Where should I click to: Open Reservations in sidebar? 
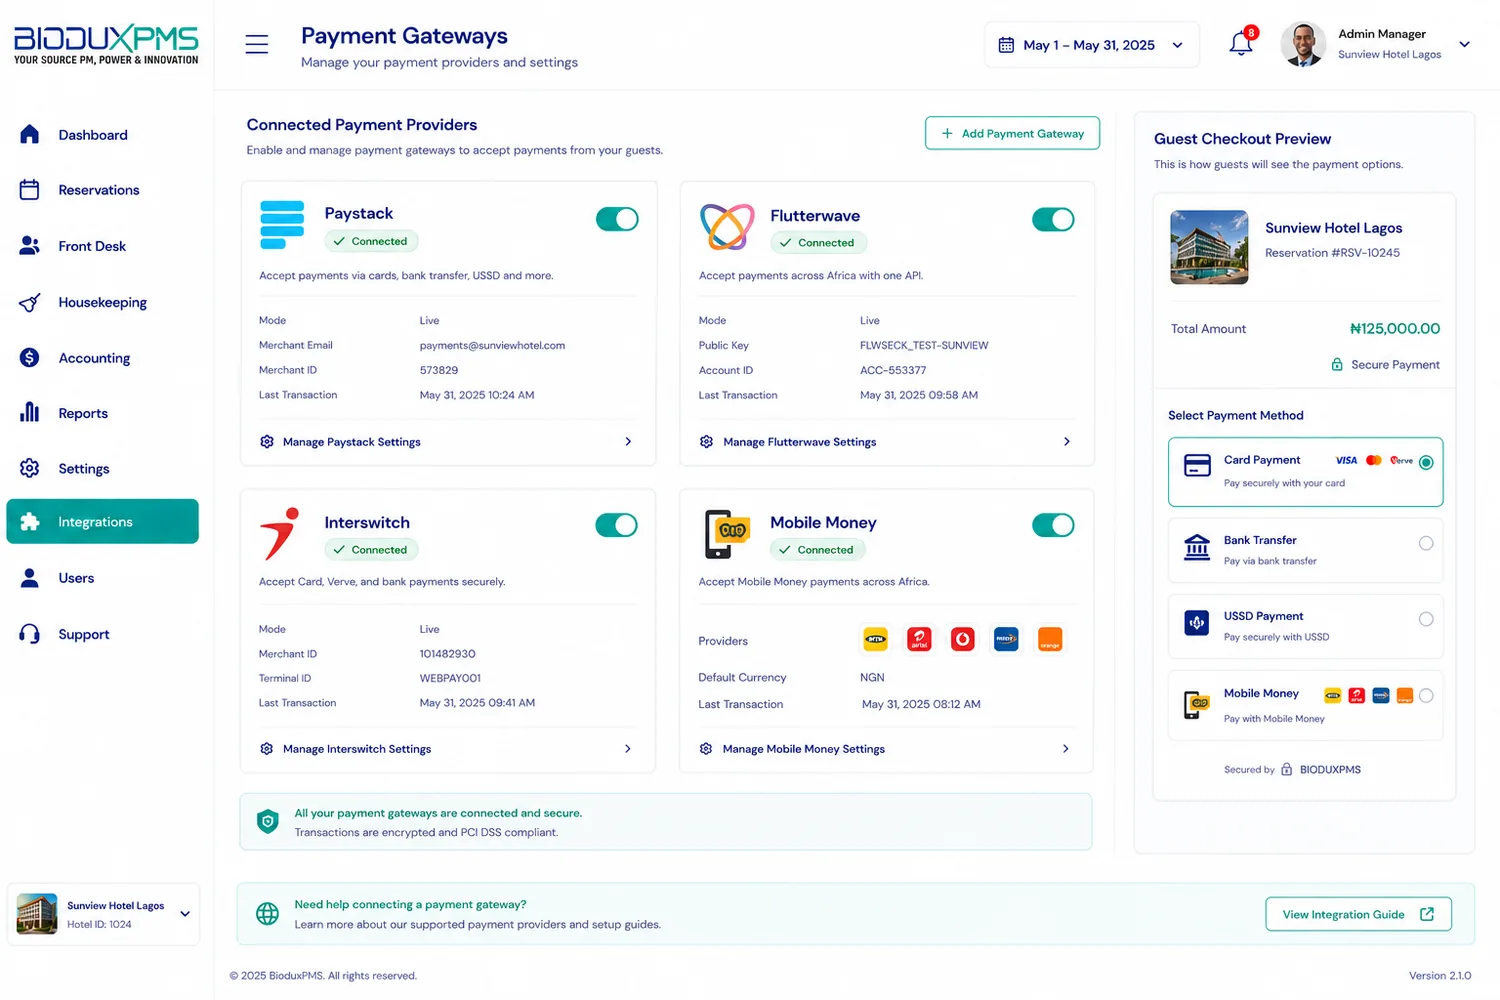click(x=102, y=190)
